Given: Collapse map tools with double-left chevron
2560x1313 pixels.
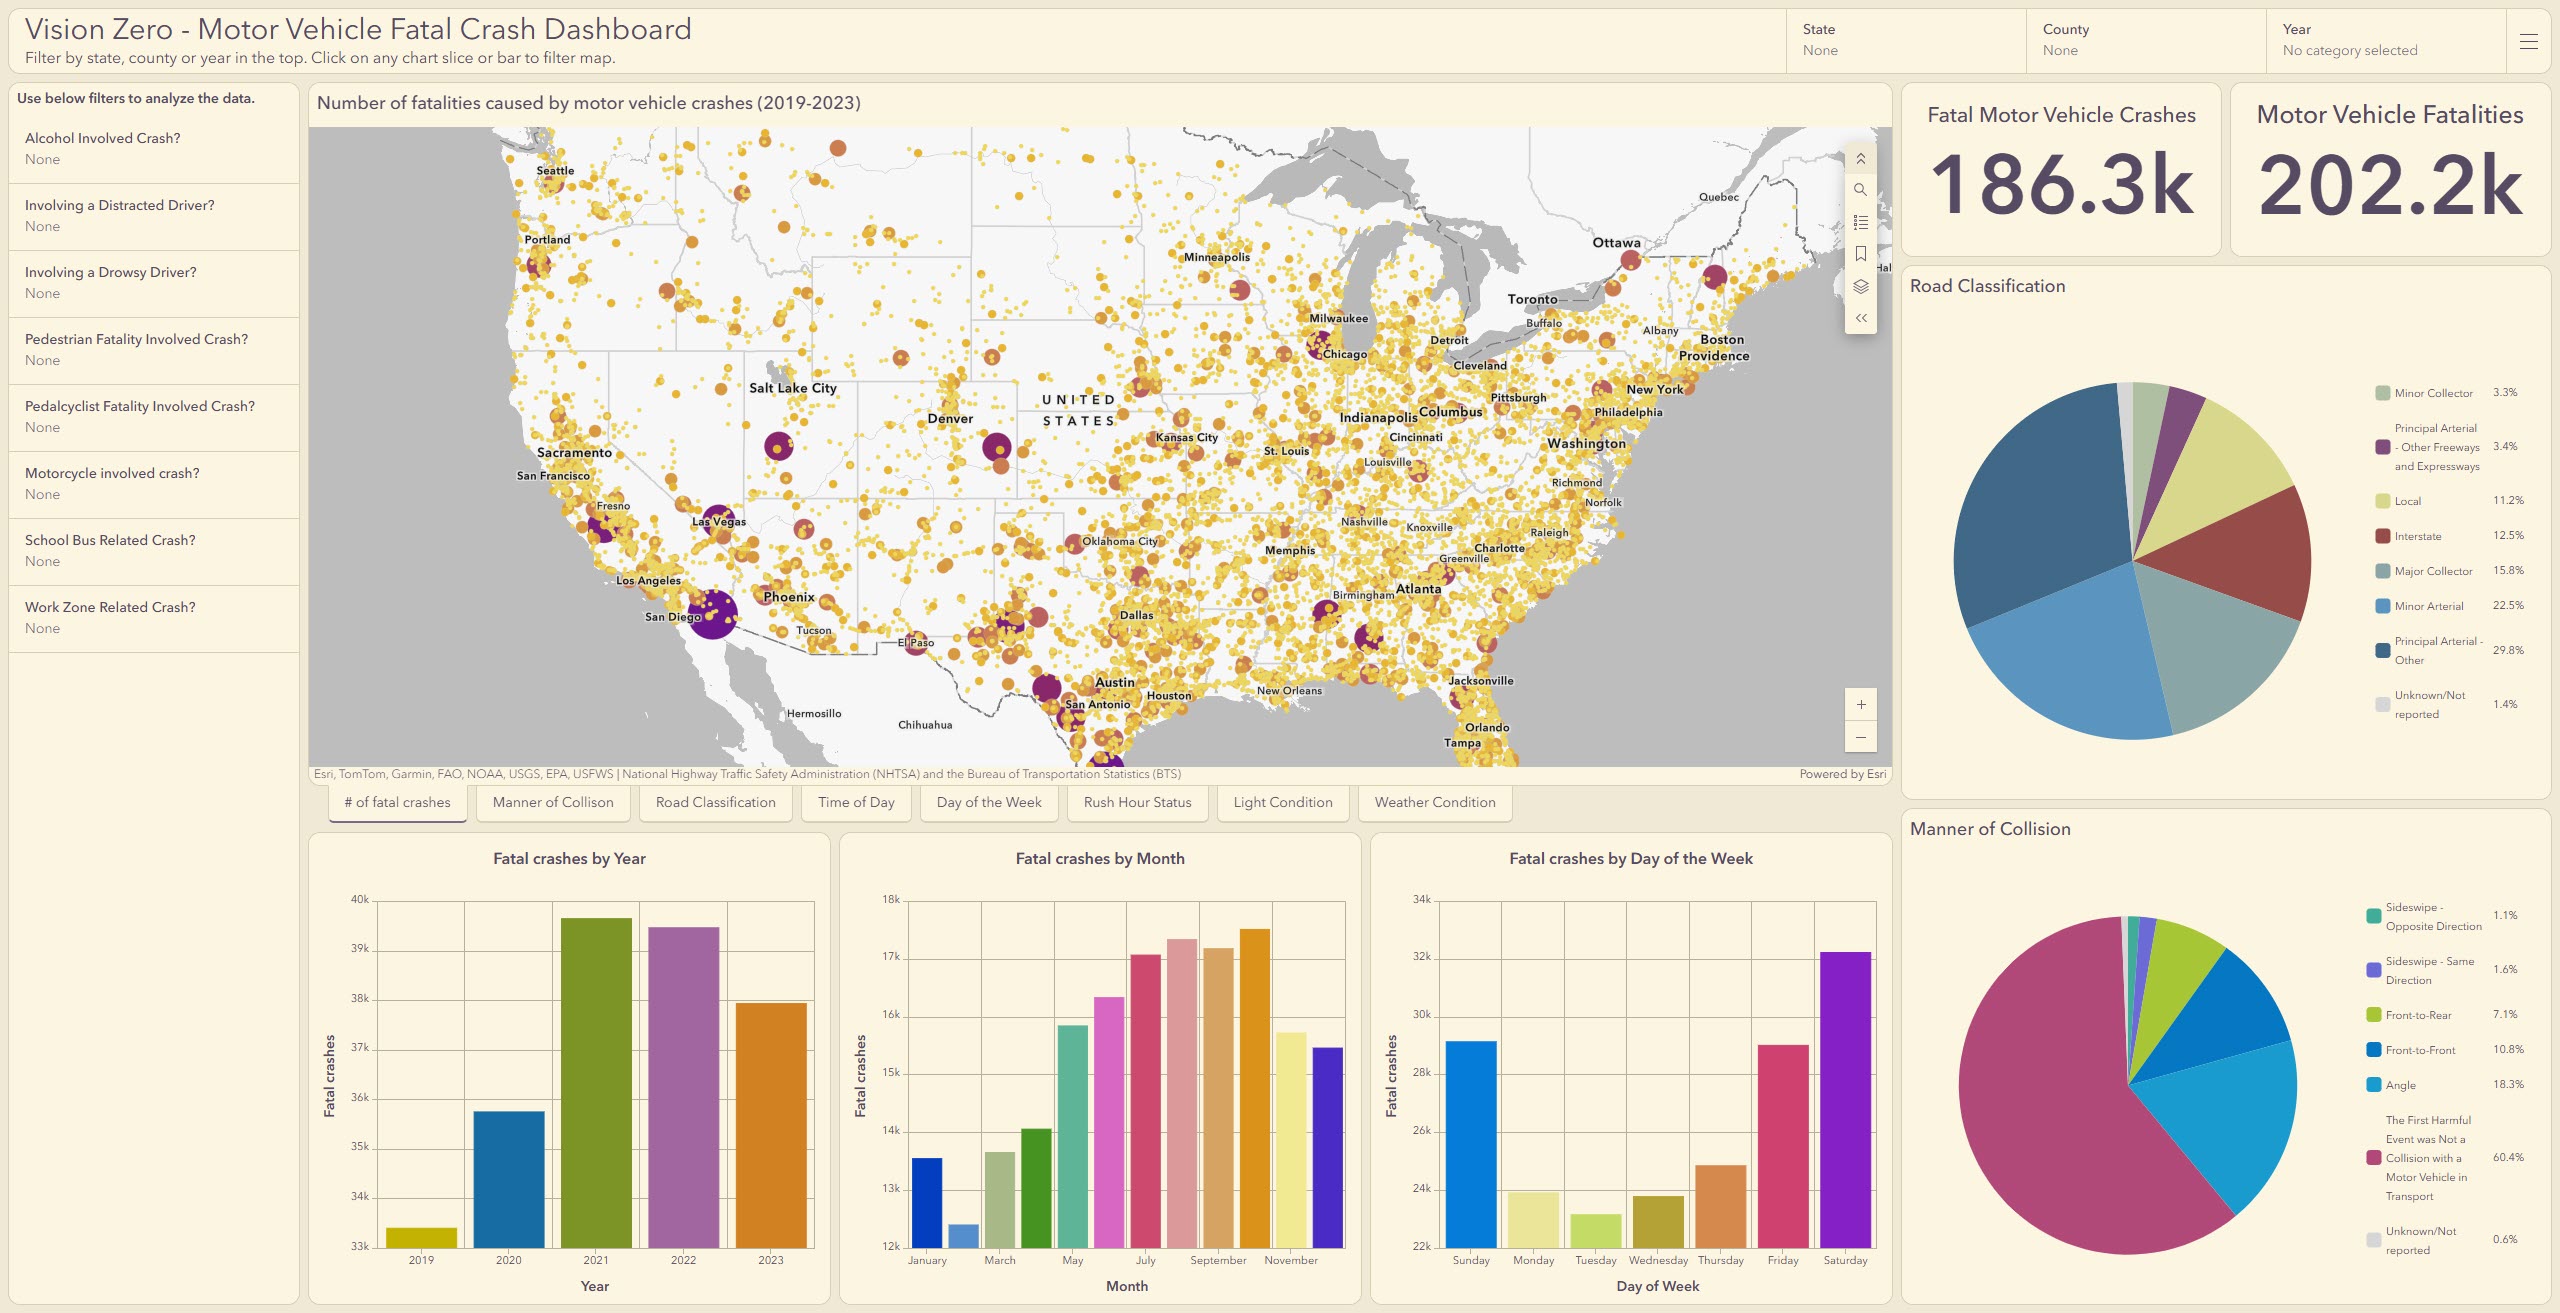Looking at the screenshot, I should pos(1860,318).
